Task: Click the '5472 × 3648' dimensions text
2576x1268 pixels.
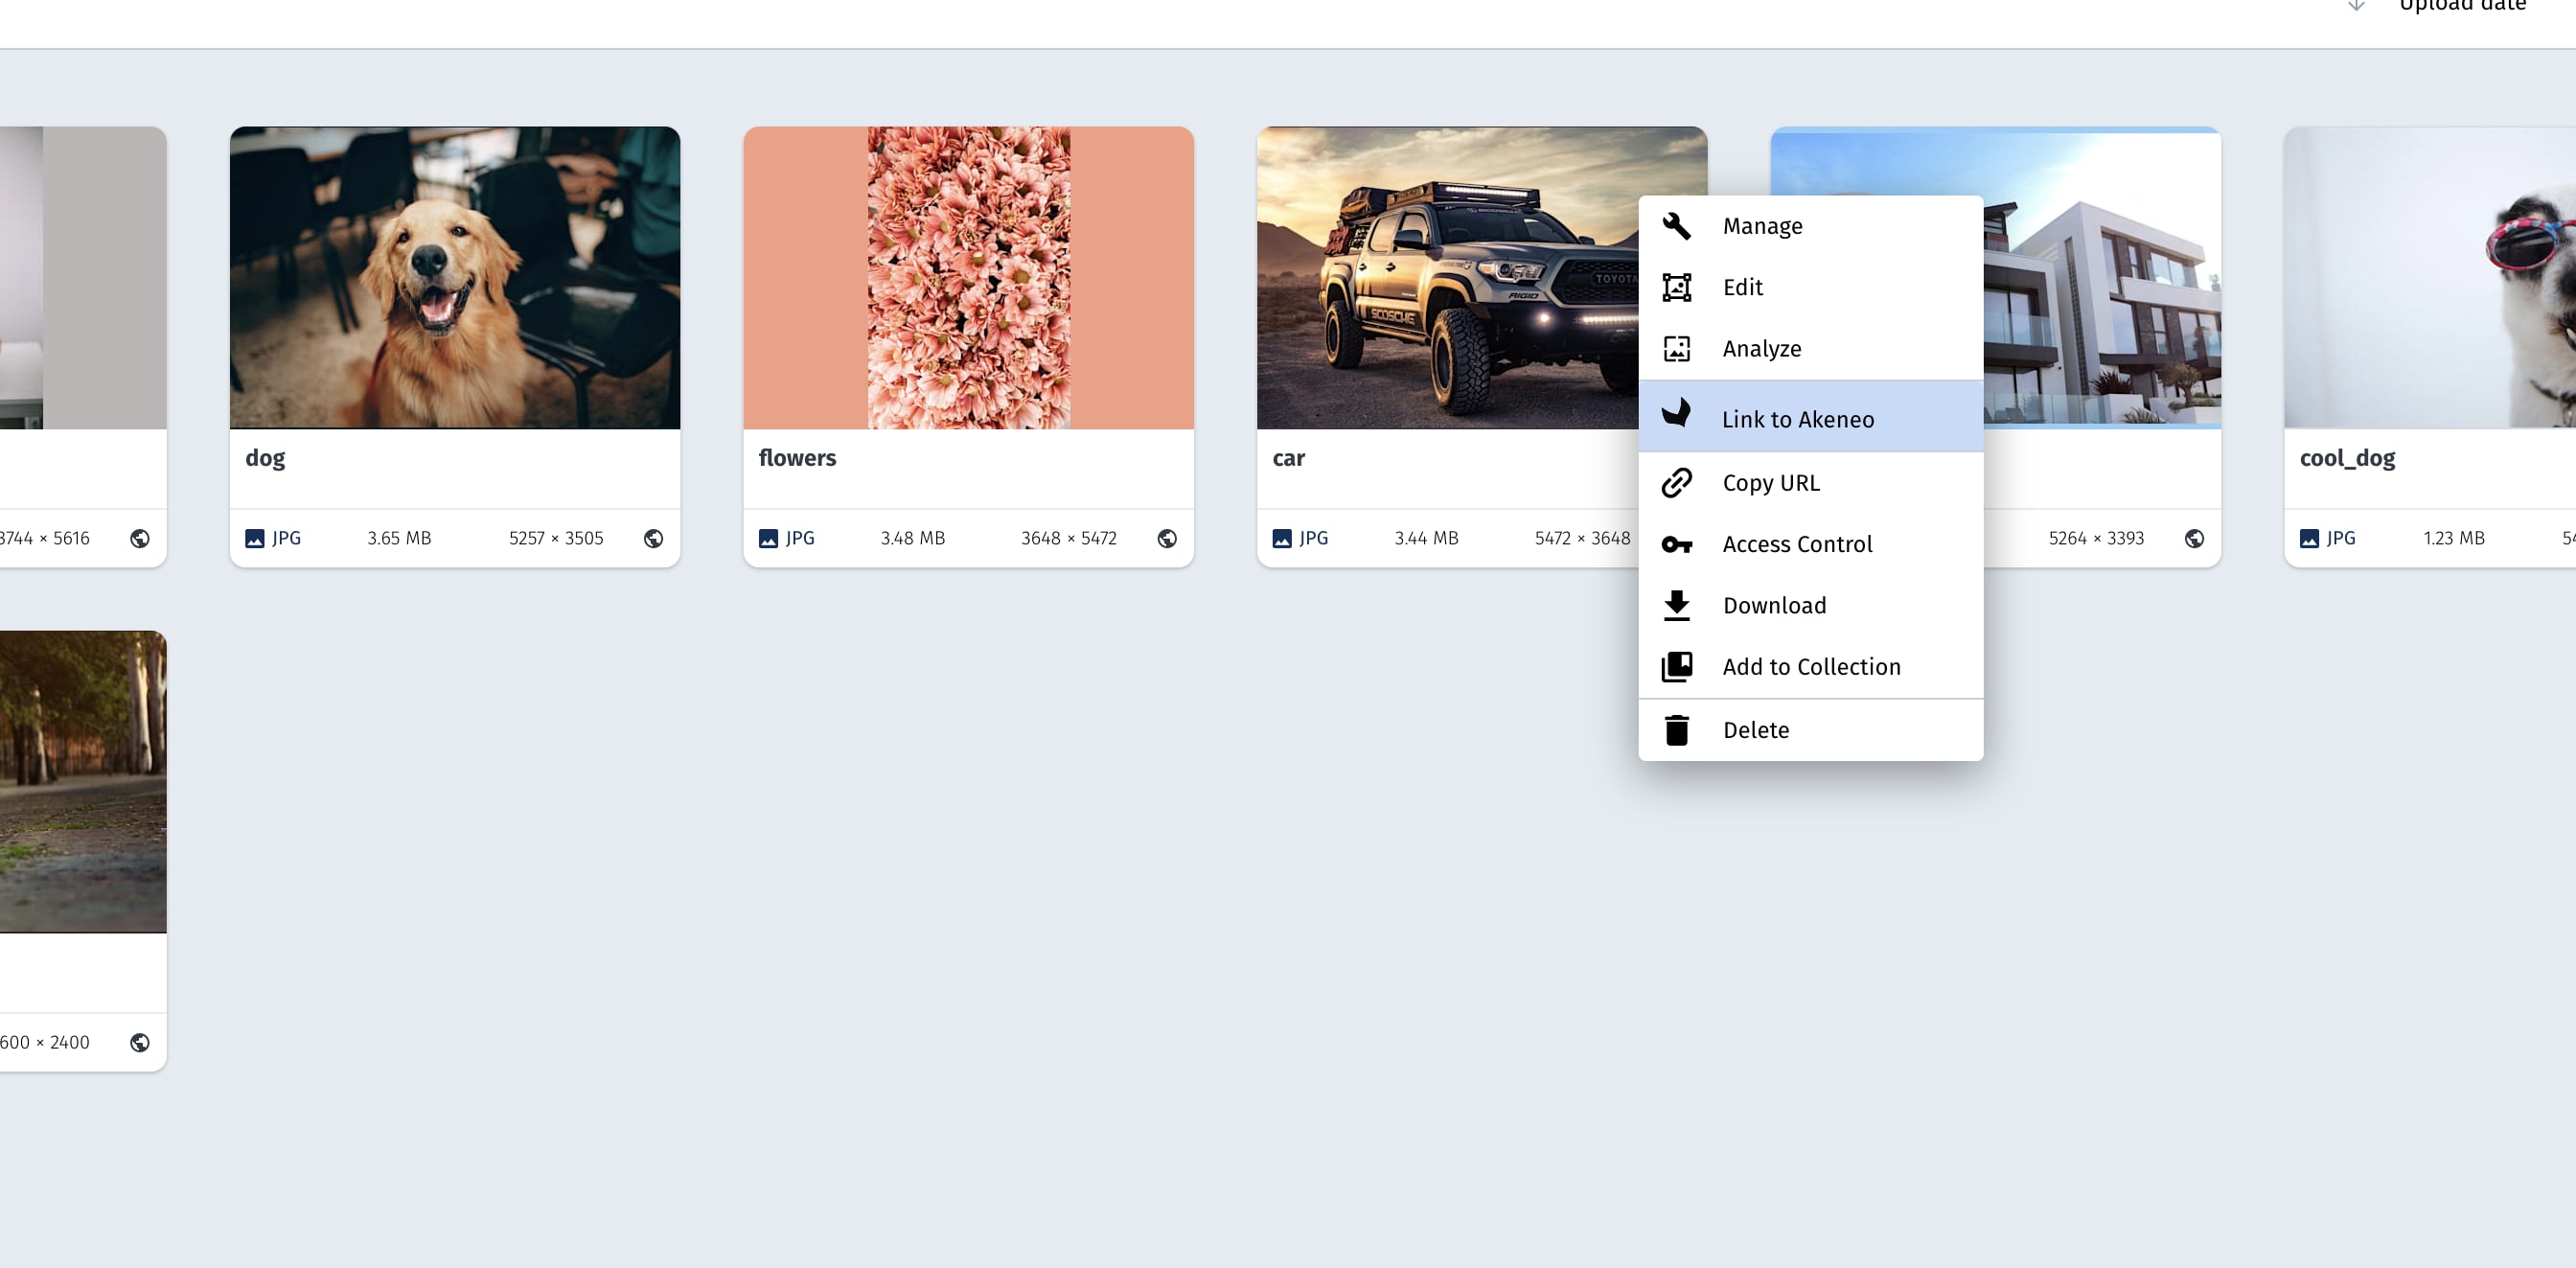Action: click(1583, 538)
